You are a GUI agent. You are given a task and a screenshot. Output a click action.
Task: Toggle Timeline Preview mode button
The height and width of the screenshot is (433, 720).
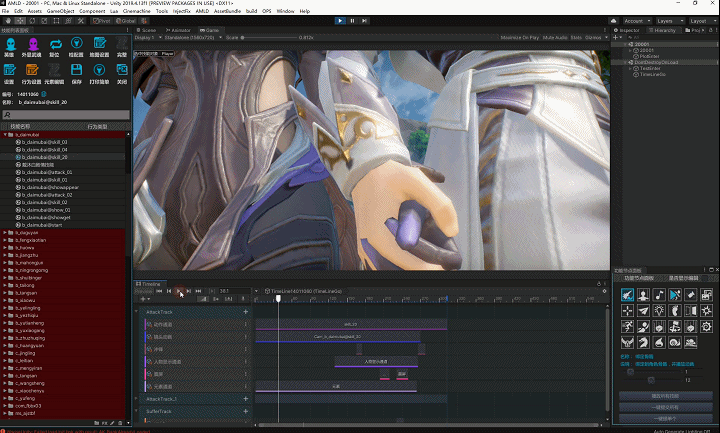(144, 291)
